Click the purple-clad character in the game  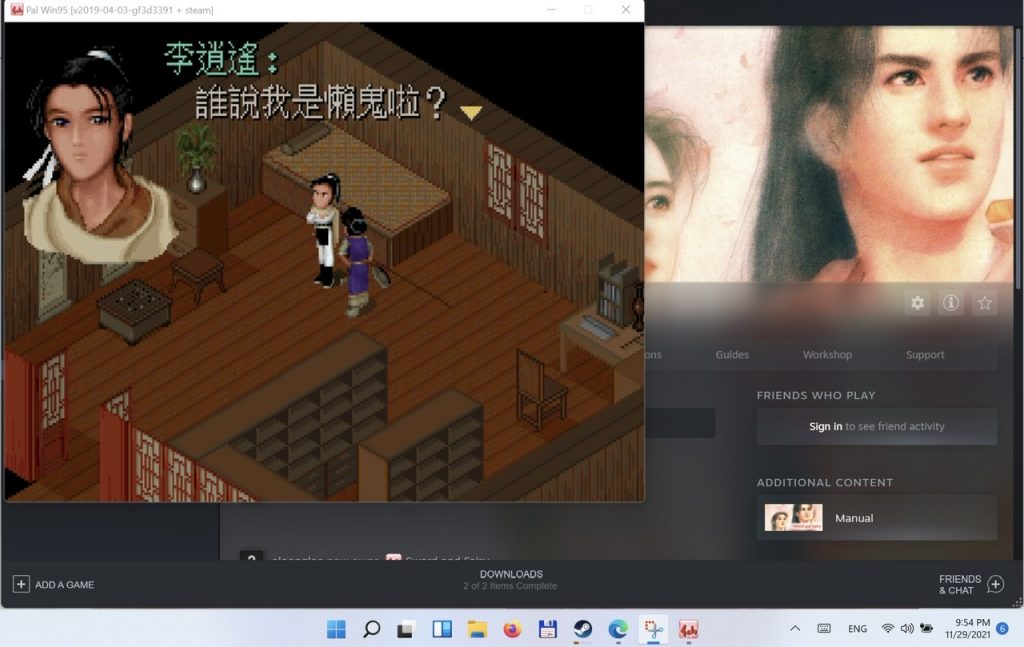[x=358, y=261]
